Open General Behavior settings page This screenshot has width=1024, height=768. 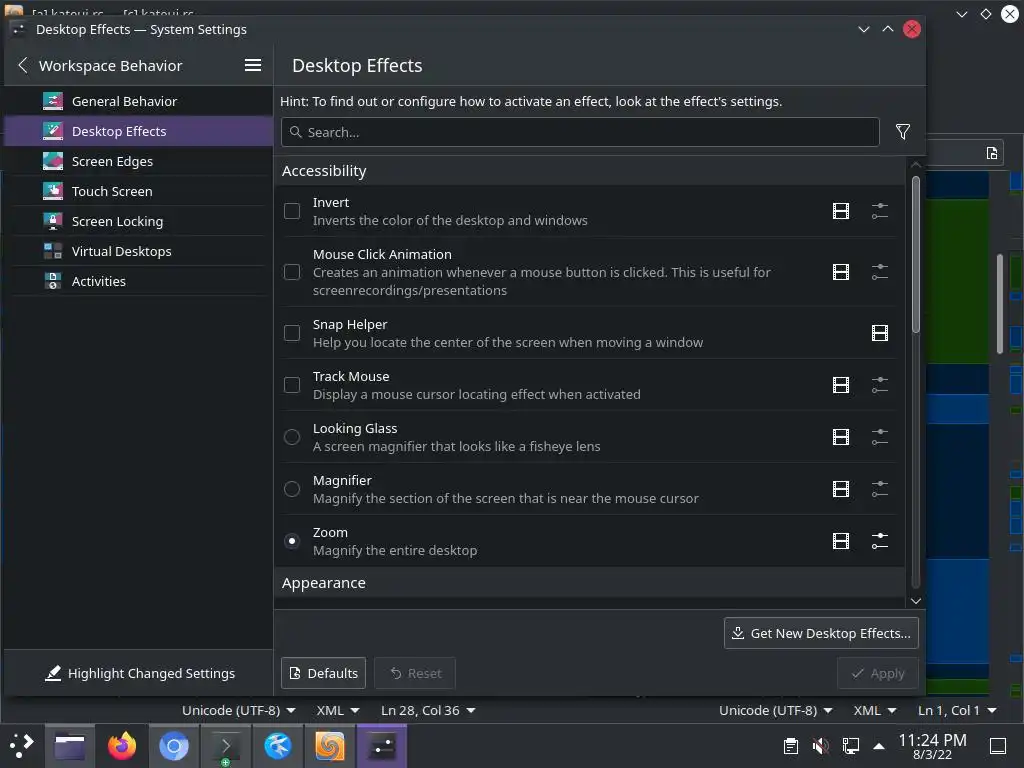[138, 101]
